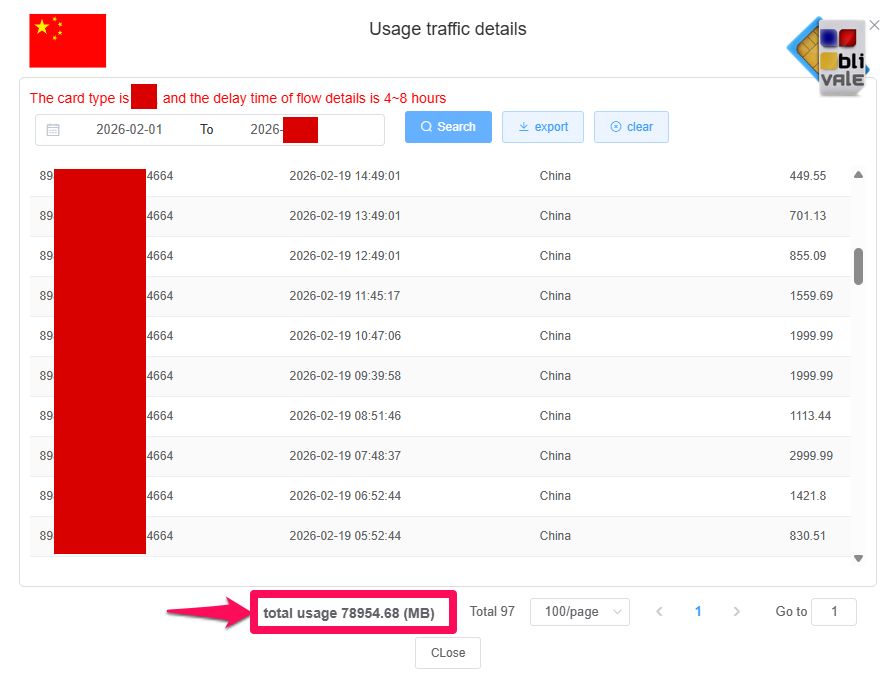Click the Go to page input field
Viewport: 896px width, 680px height.
pos(833,612)
